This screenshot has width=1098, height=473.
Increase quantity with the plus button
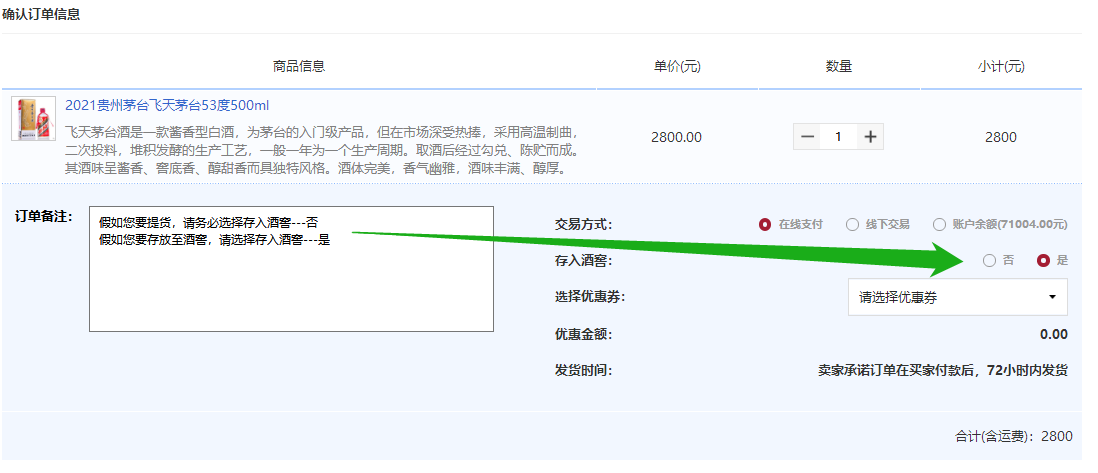[x=870, y=137]
